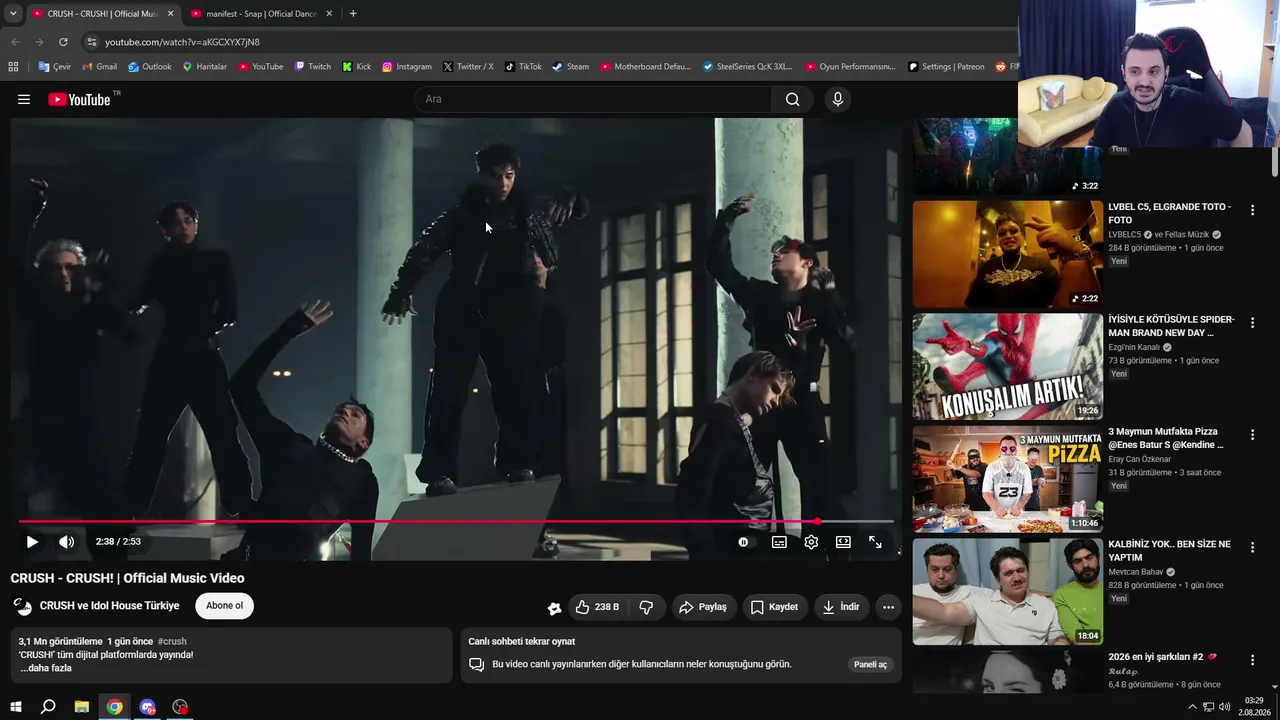Screen dimensions: 1280x720
Task: Click the YouTube search magnifier button
Action: (792, 99)
